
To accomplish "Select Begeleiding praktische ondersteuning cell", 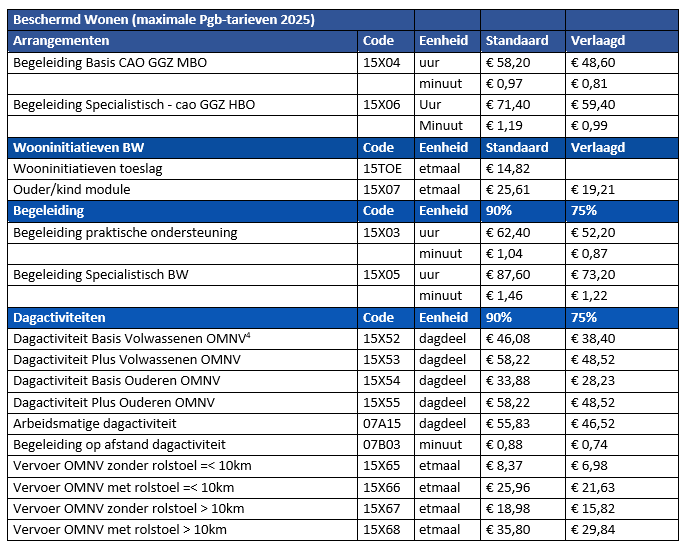I will (125, 233).
